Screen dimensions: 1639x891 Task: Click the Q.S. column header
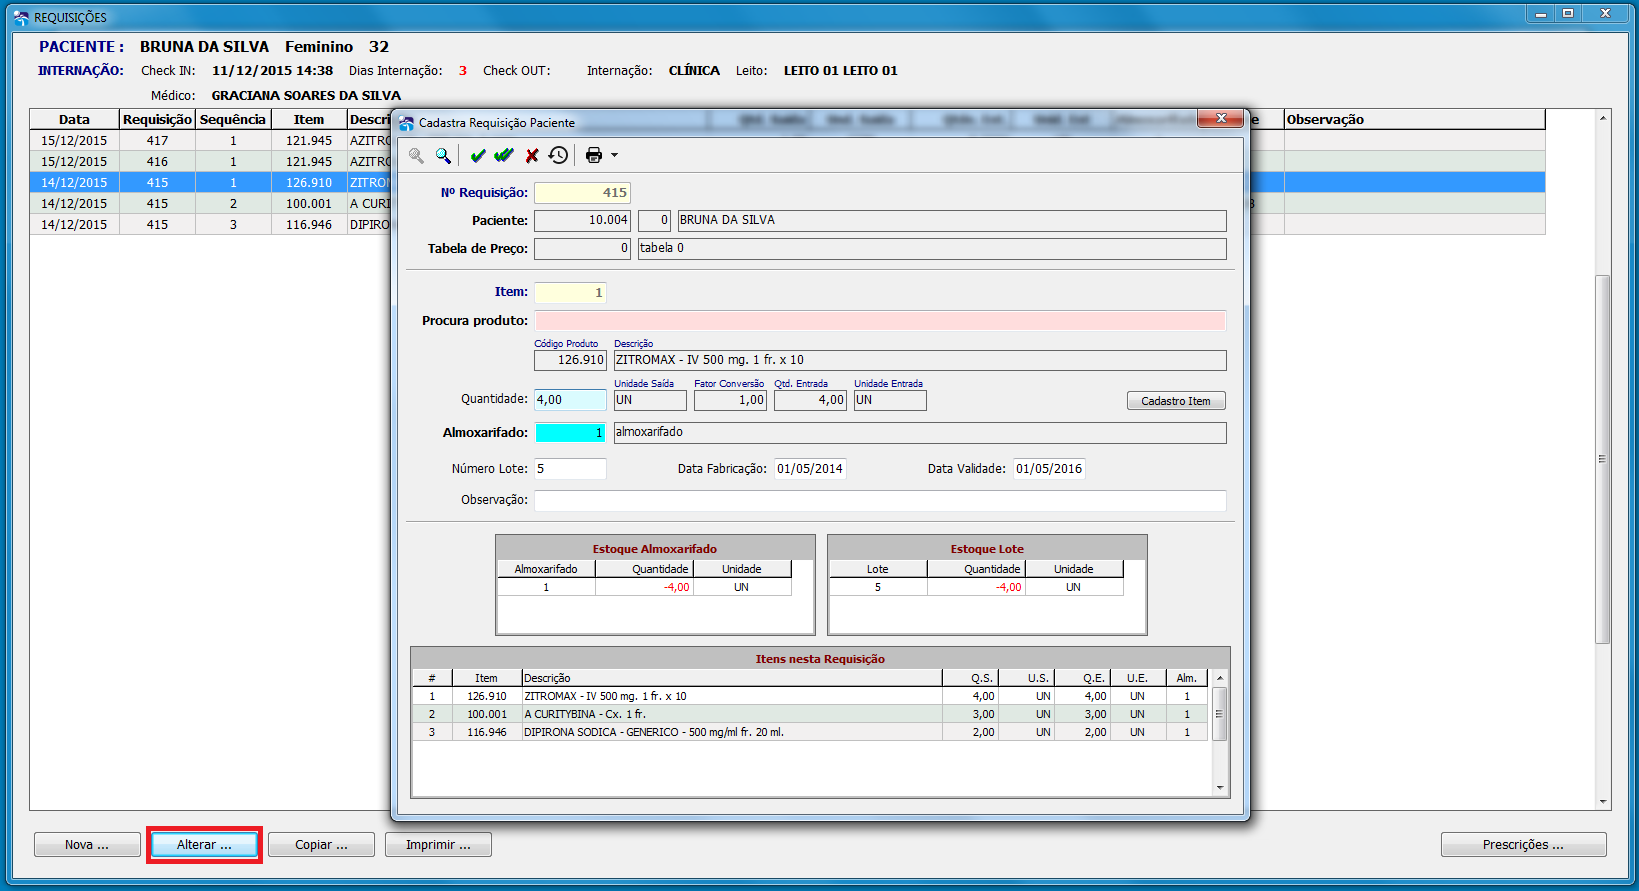(970, 678)
